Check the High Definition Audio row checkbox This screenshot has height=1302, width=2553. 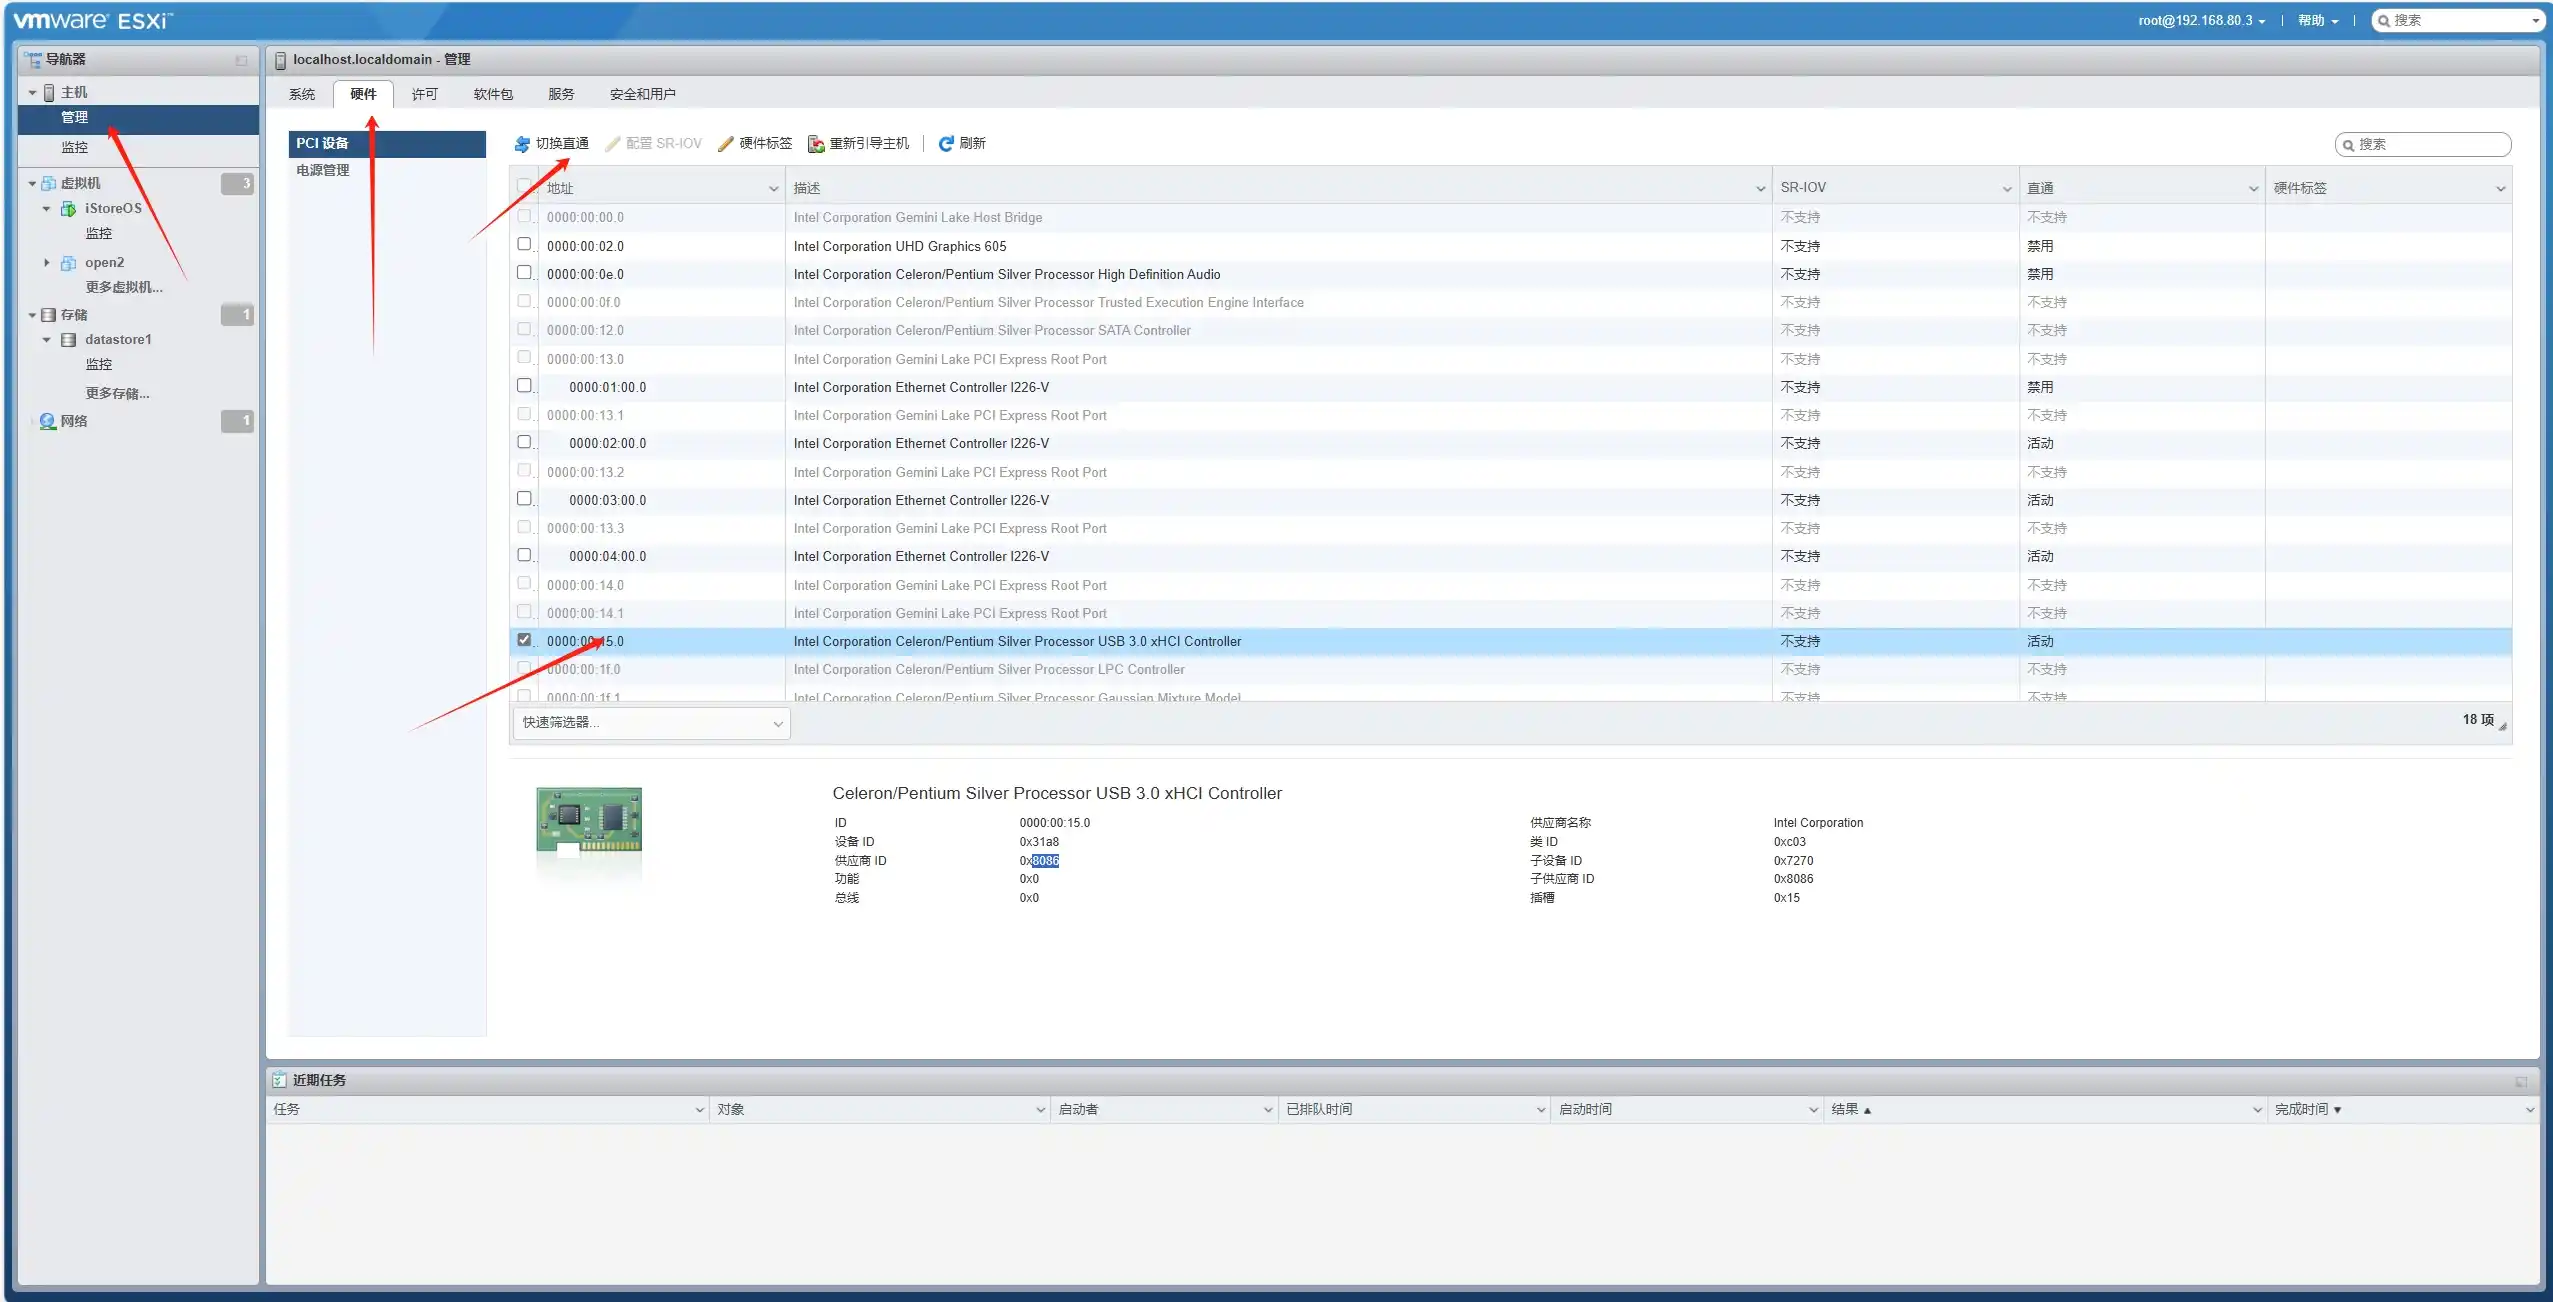524,272
